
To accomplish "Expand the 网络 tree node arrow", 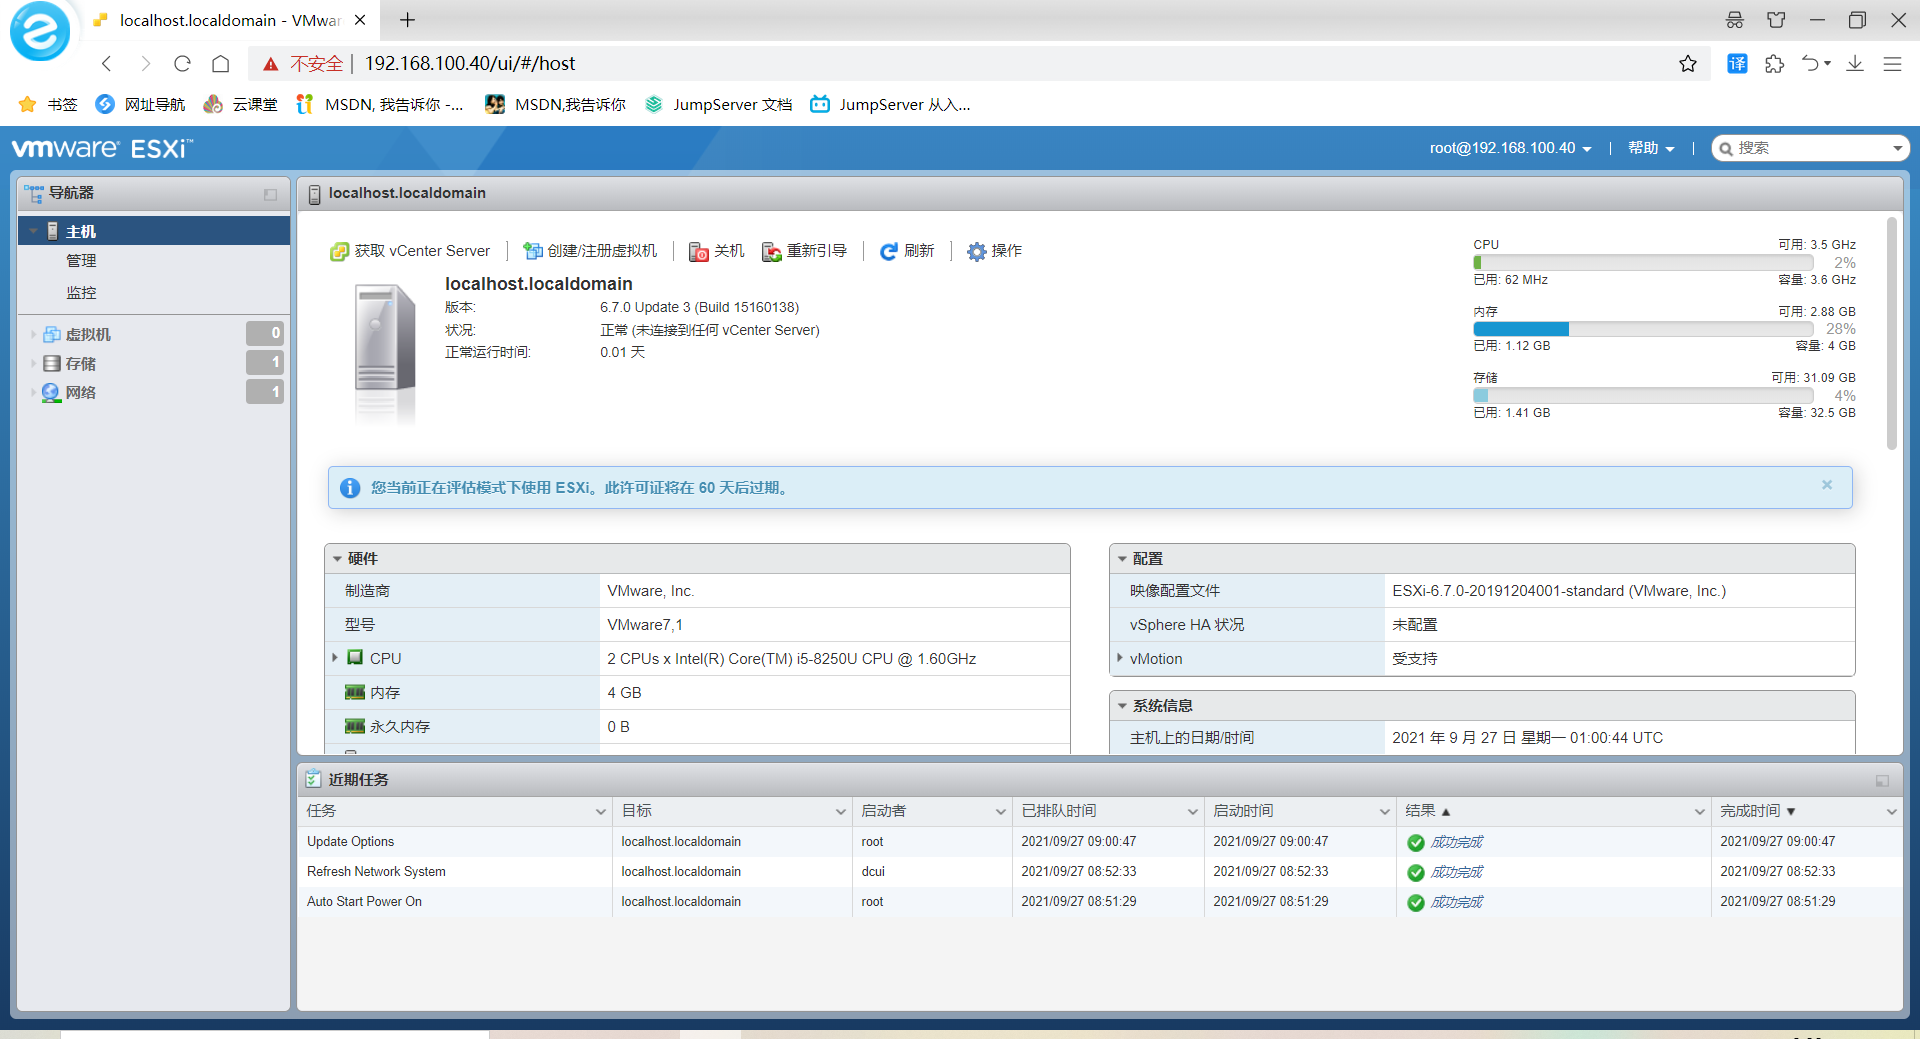I will point(33,392).
